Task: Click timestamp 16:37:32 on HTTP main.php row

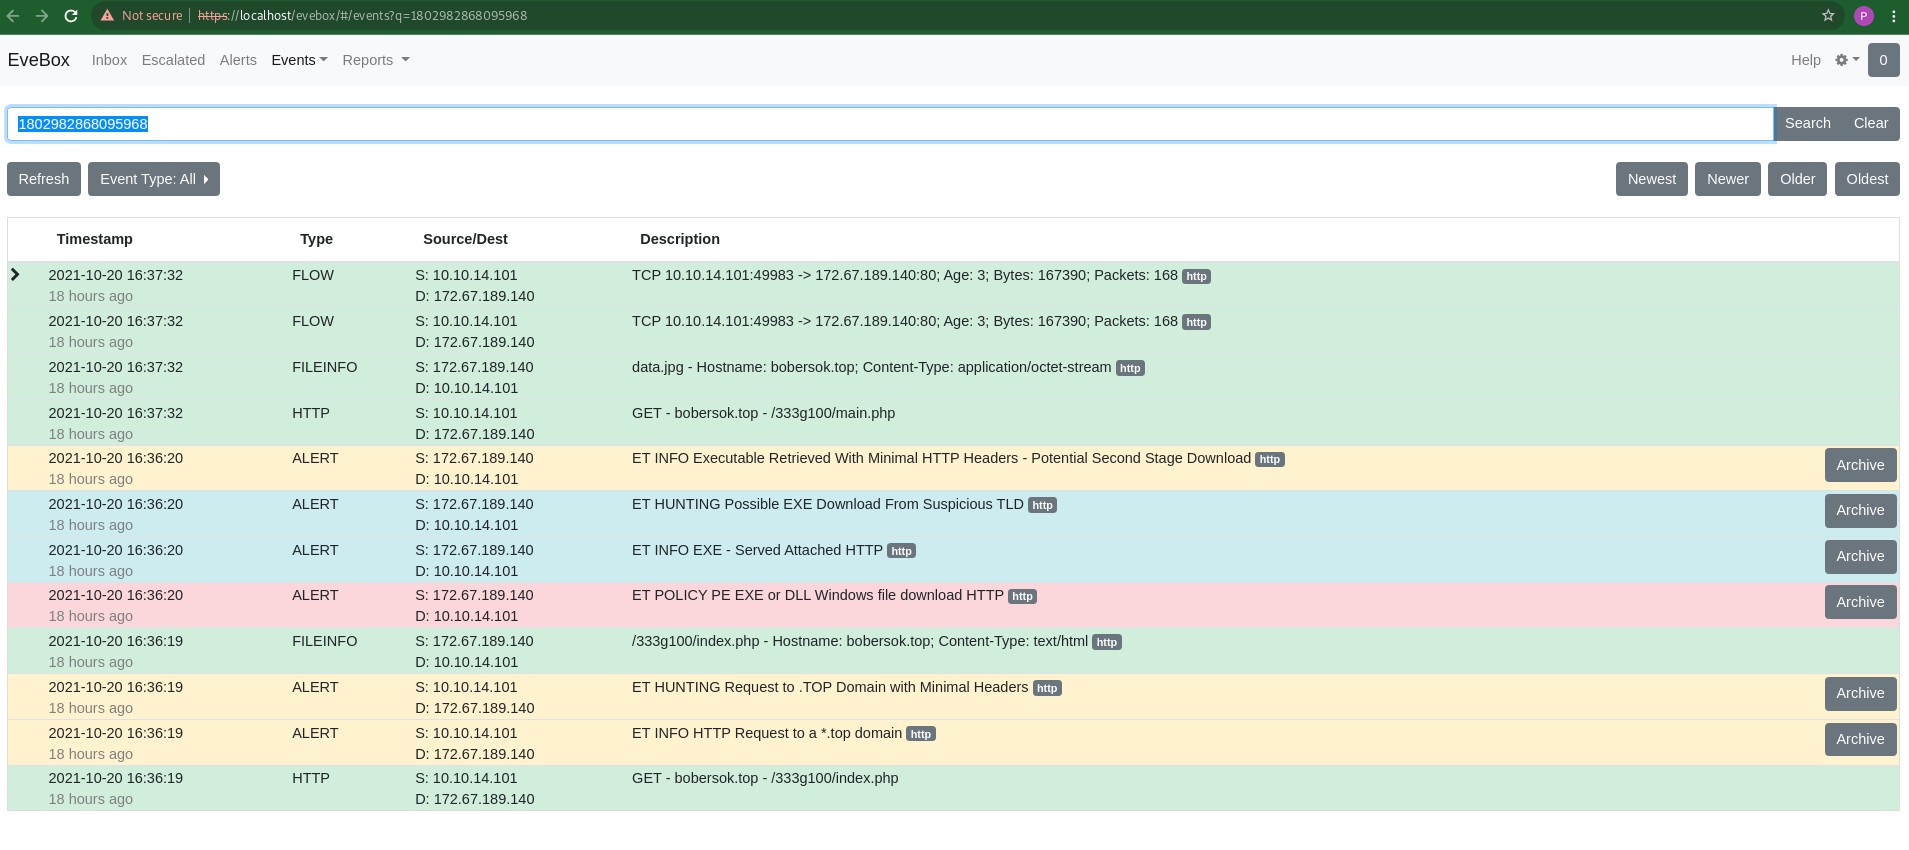Action: pyautogui.click(x=115, y=413)
